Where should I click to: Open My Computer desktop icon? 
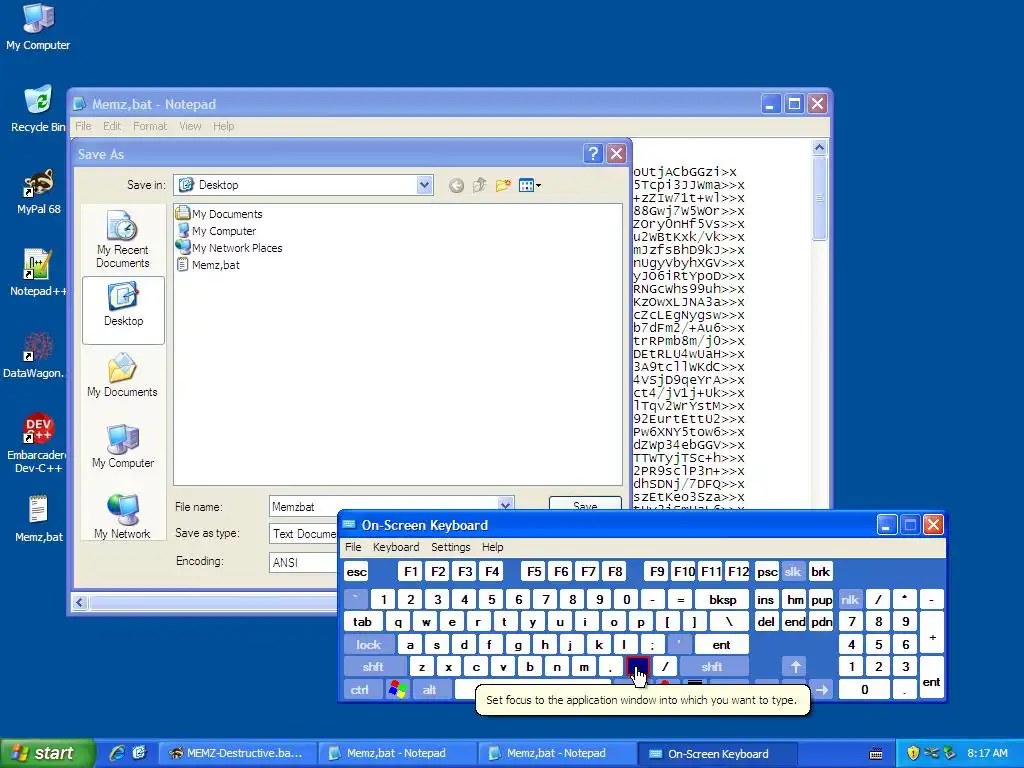[38, 27]
